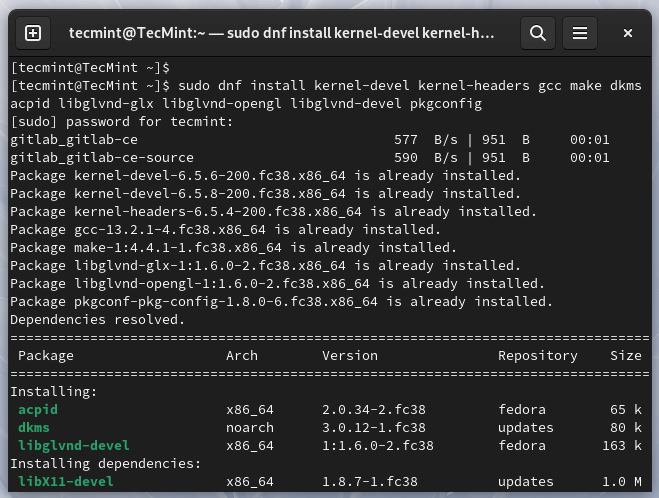Viewport: 659px width, 498px height.
Task: Click the terminal window title text
Action: click(x=281, y=33)
